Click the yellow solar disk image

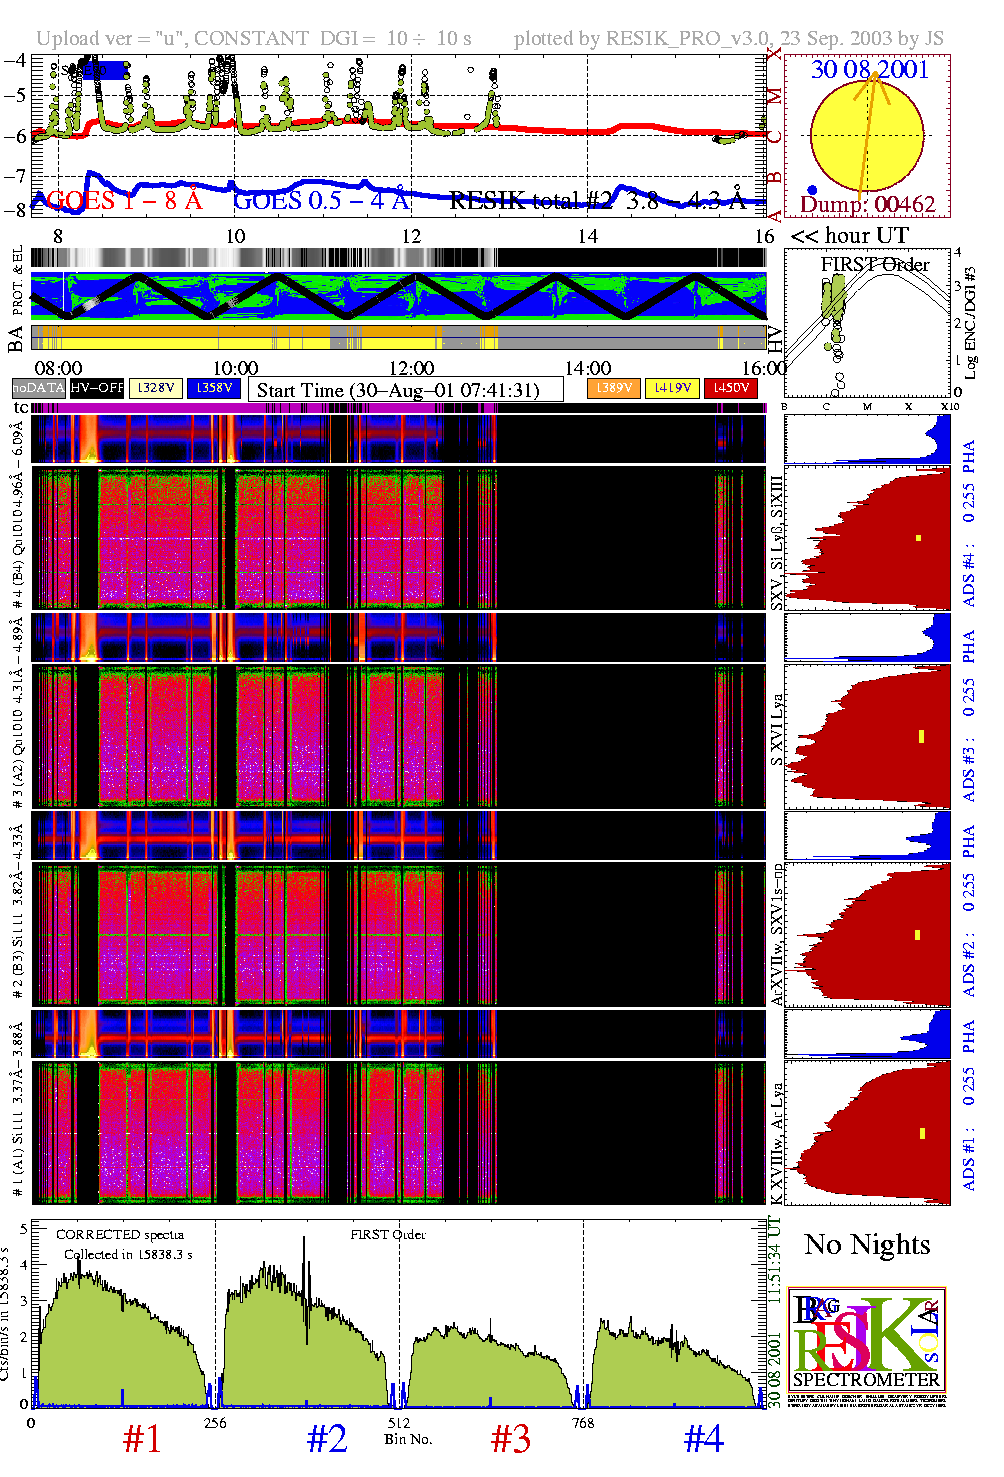point(866,135)
